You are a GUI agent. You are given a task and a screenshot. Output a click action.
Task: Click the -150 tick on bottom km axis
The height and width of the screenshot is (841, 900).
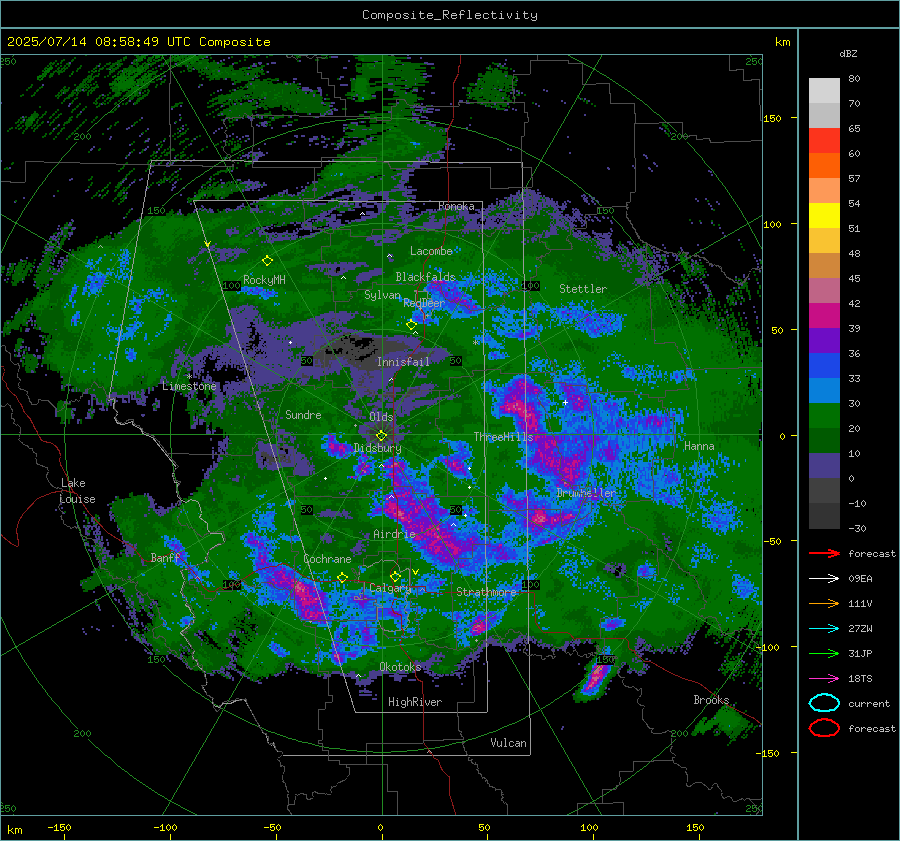59,827
